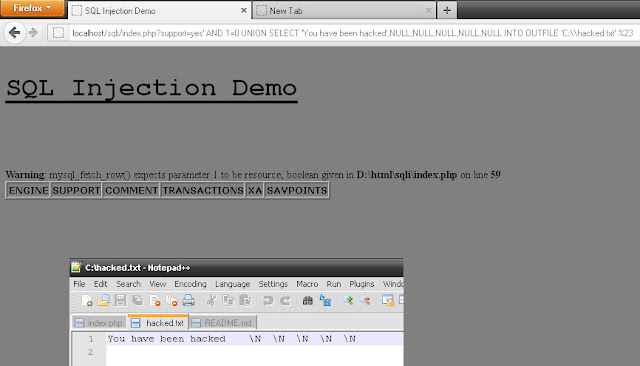Select the hacked.txt document tab
The height and width of the screenshot is (366, 640).
point(158,322)
